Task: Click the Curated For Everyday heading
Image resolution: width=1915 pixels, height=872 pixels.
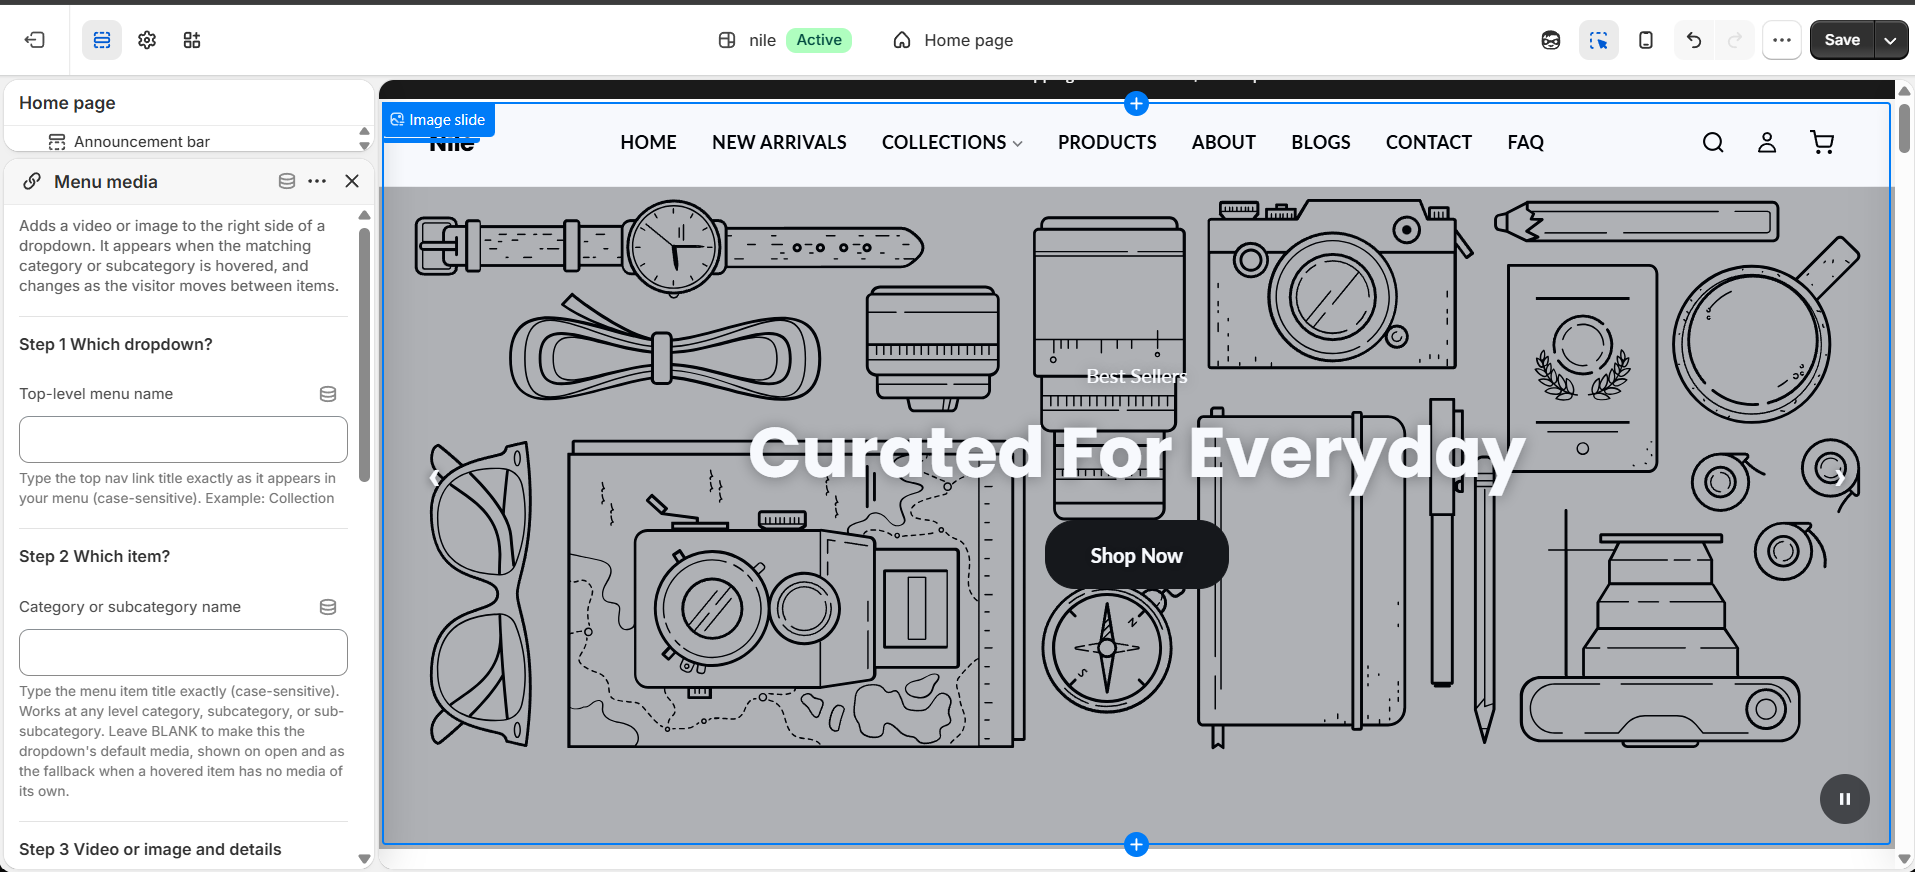Action: pyautogui.click(x=1137, y=455)
